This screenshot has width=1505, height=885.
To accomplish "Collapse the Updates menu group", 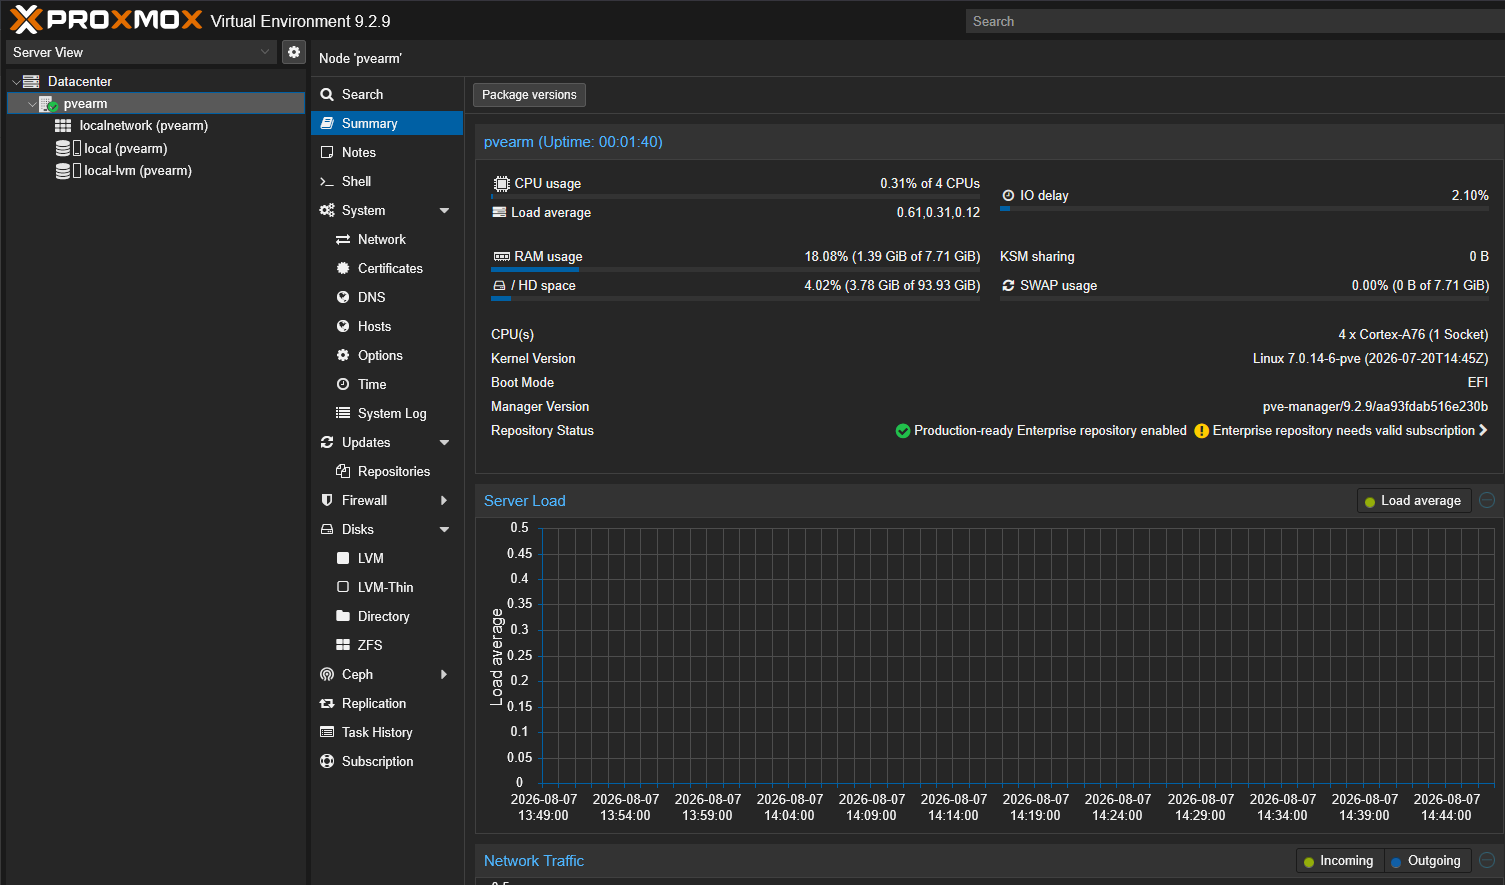I will click(444, 443).
